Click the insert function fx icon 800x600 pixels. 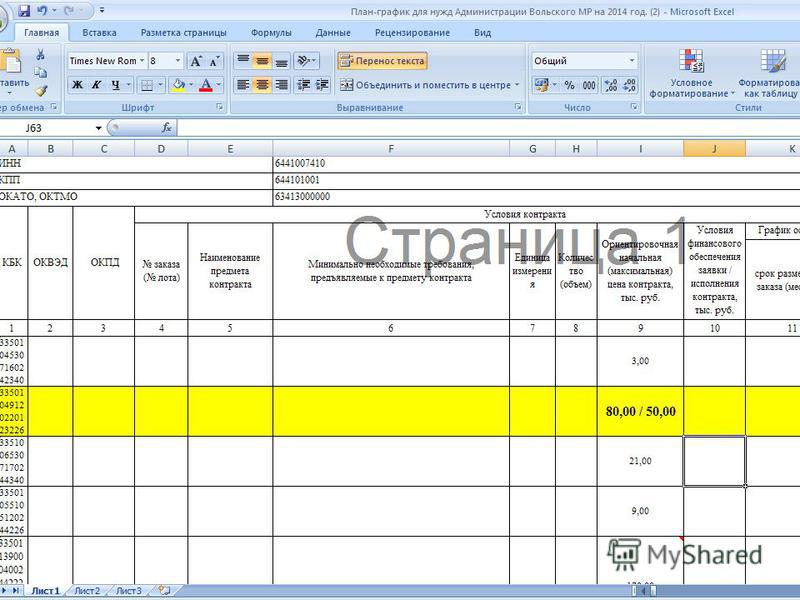tap(167, 128)
